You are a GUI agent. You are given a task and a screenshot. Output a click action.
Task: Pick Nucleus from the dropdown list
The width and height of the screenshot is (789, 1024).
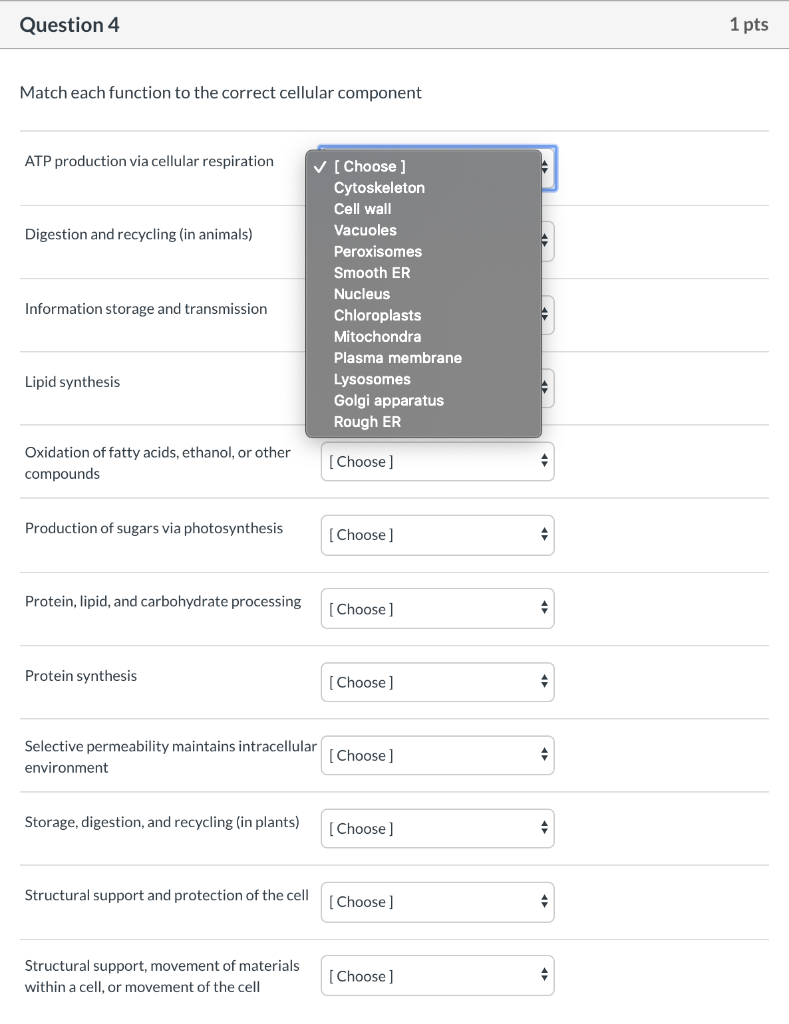[362, 294]
